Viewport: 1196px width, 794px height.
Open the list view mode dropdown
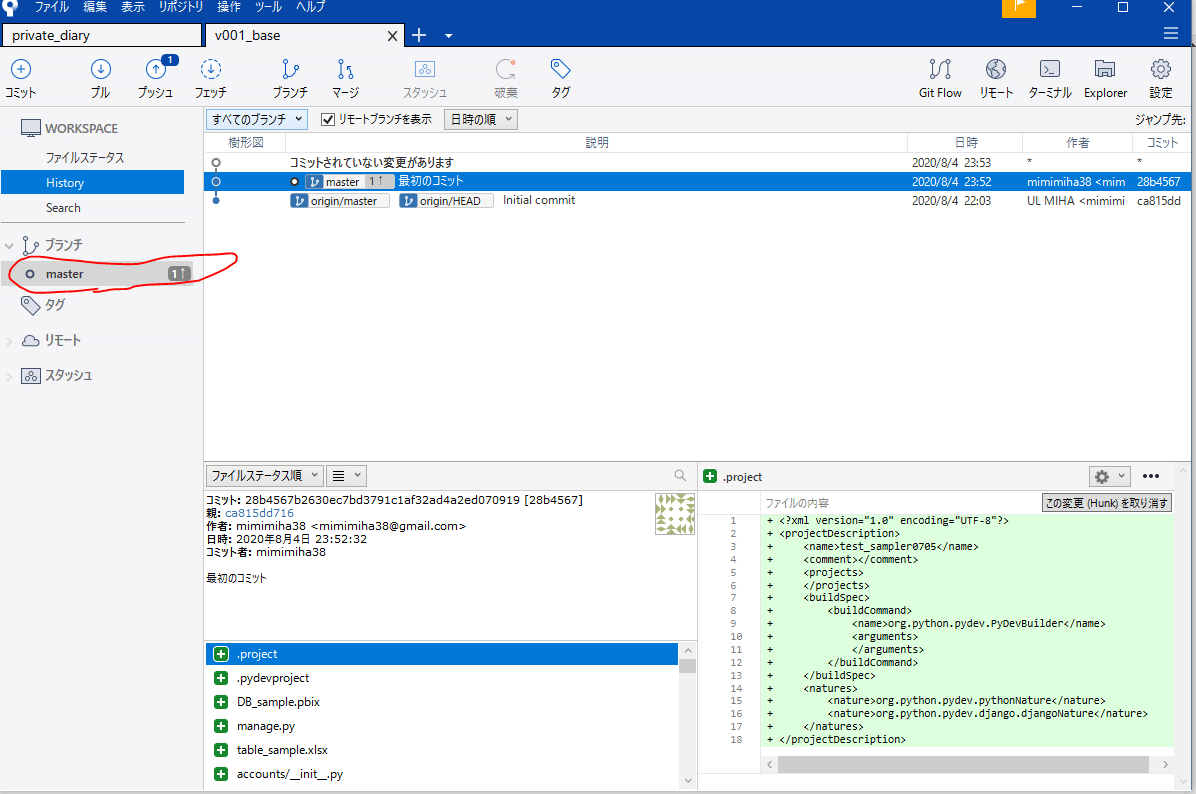pyautogui.click(x=347, y=475)
